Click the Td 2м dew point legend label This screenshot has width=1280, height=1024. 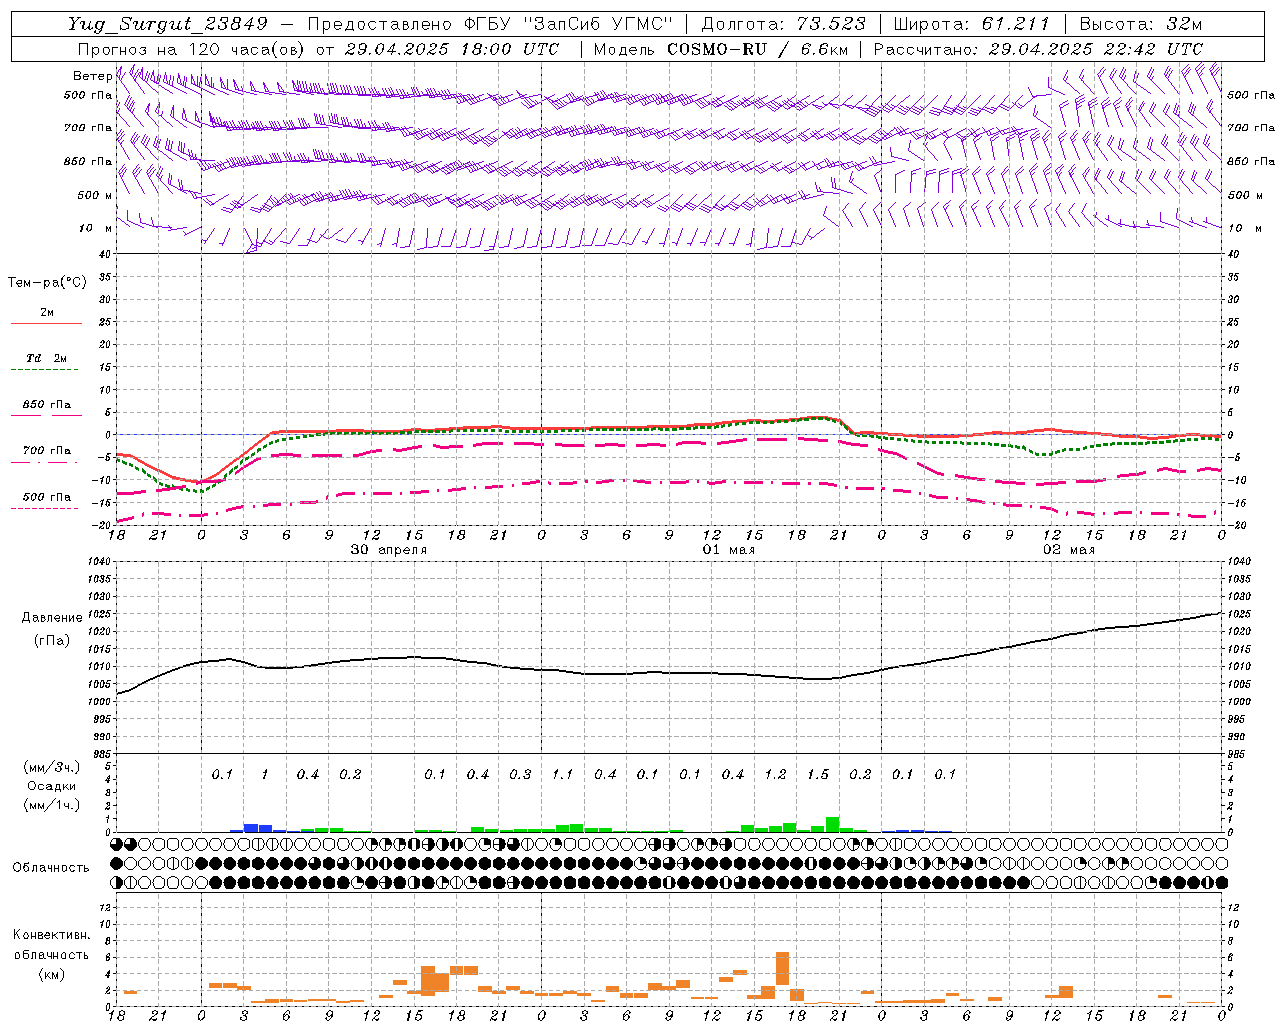(x=47, y=358)
